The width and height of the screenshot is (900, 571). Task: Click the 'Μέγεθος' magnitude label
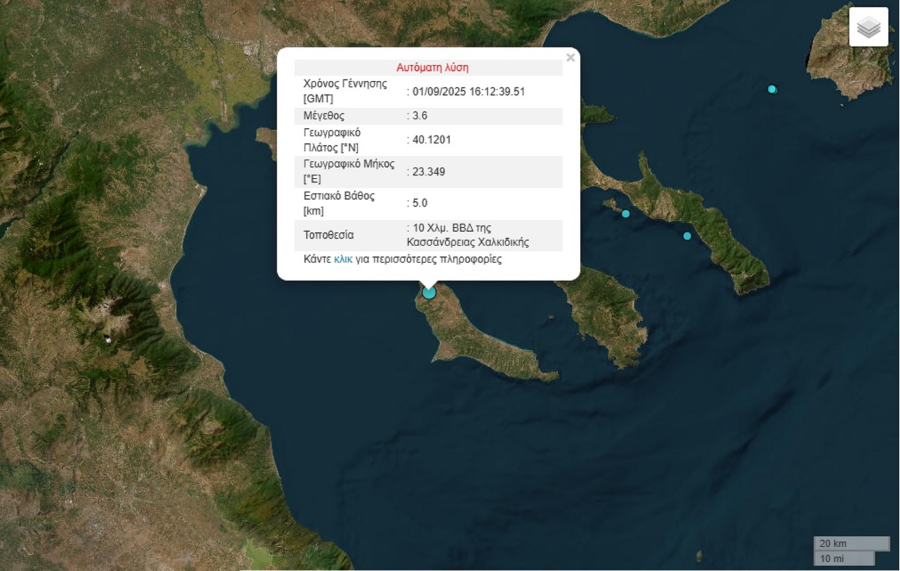(x=324, y=116)
